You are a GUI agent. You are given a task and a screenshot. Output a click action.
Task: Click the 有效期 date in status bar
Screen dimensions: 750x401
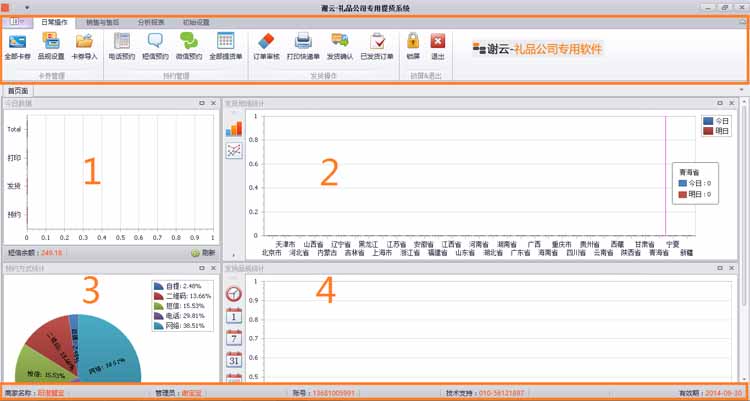pyautogui.click(x=724, y=393)
